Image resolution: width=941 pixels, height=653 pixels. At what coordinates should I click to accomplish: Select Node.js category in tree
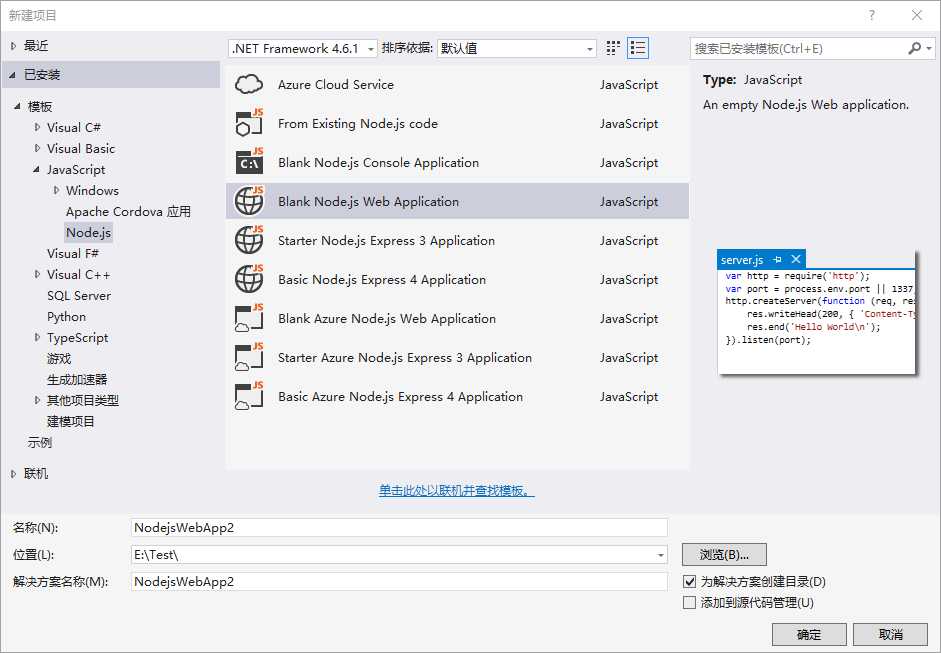(x=88, y=232)
